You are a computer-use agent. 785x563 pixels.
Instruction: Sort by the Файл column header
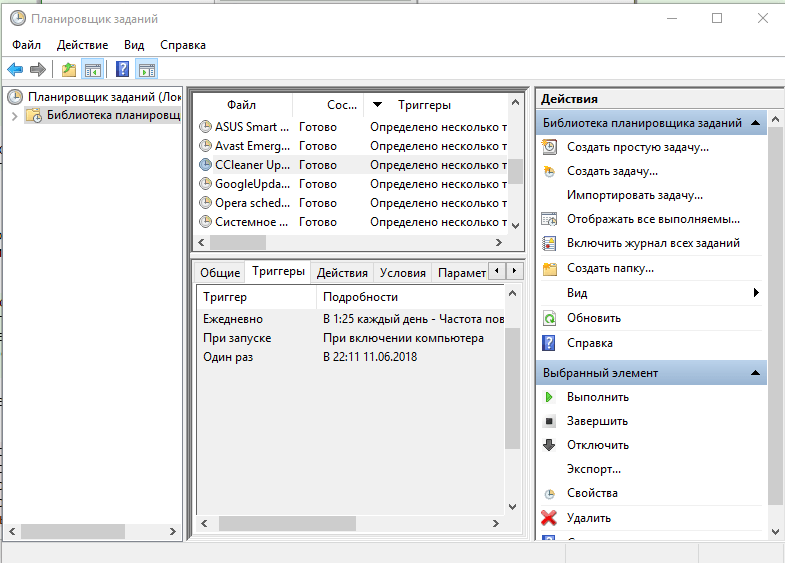[241, 105]
